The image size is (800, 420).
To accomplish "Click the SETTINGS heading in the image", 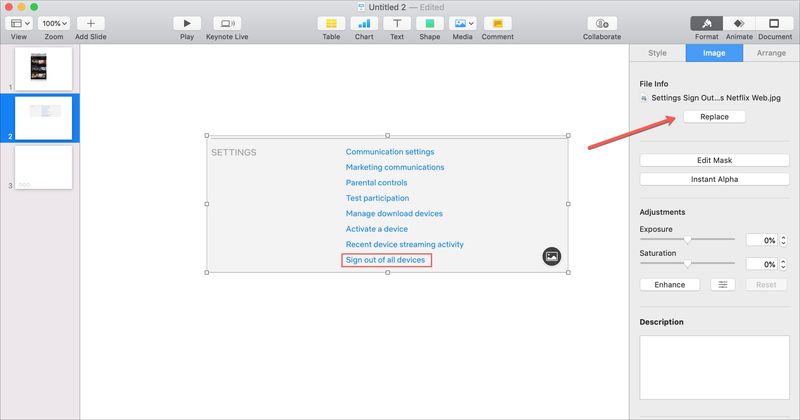I will (234, 153).
